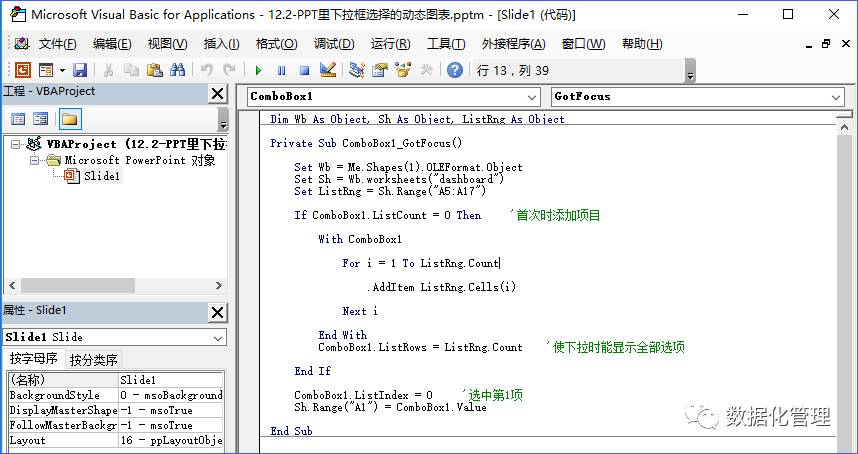858x454 pixels.
Task: Toggle Design Mode icon
Action: [x=327, y=70]
